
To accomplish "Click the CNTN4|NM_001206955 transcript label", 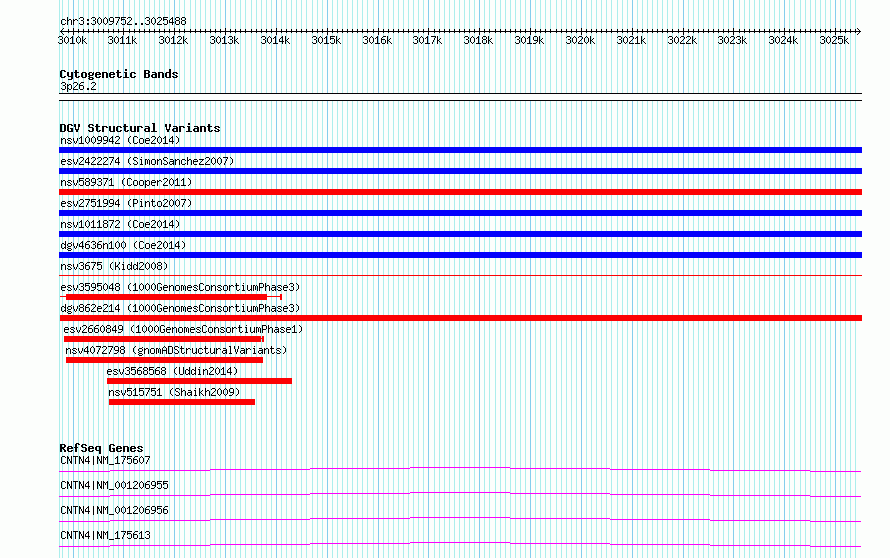I will click(x=114, y=485).
